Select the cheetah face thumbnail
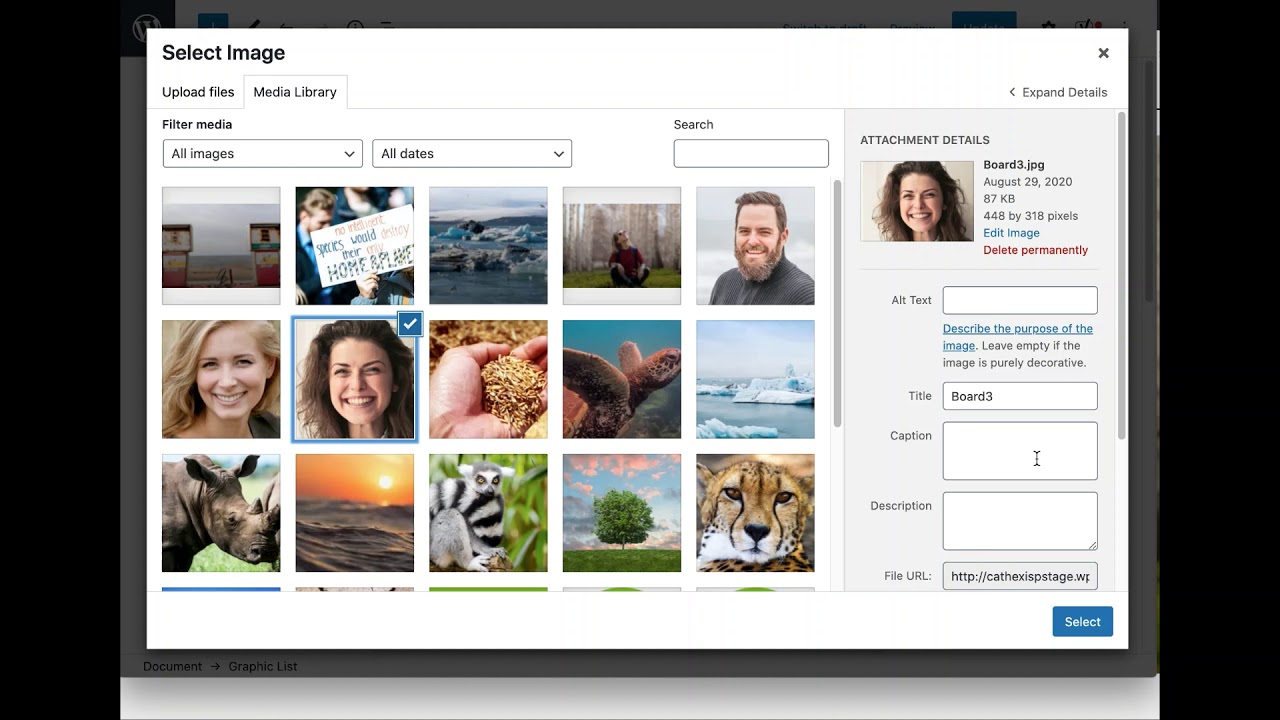Viewport: 1280px width, 720px height. pos(755,513)
